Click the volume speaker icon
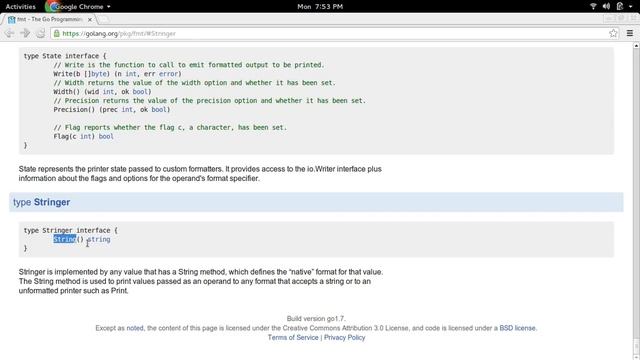Image resolution: width=640 pixels, height=360 pixels. click(x=606, y=7)
